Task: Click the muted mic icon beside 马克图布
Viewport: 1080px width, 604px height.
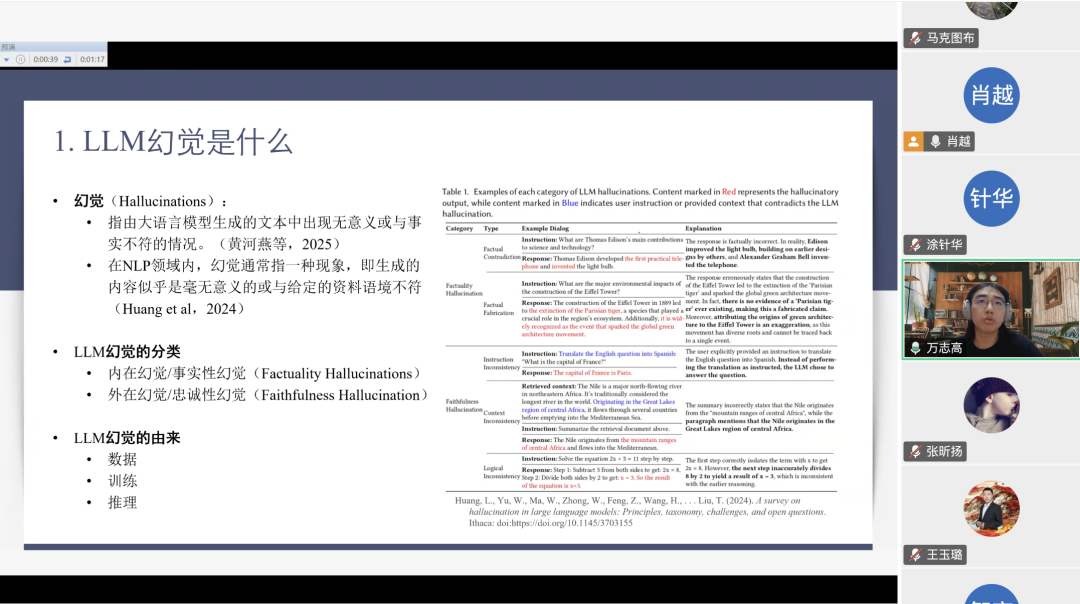Action: pyautogui.click(x=915, y=38)
